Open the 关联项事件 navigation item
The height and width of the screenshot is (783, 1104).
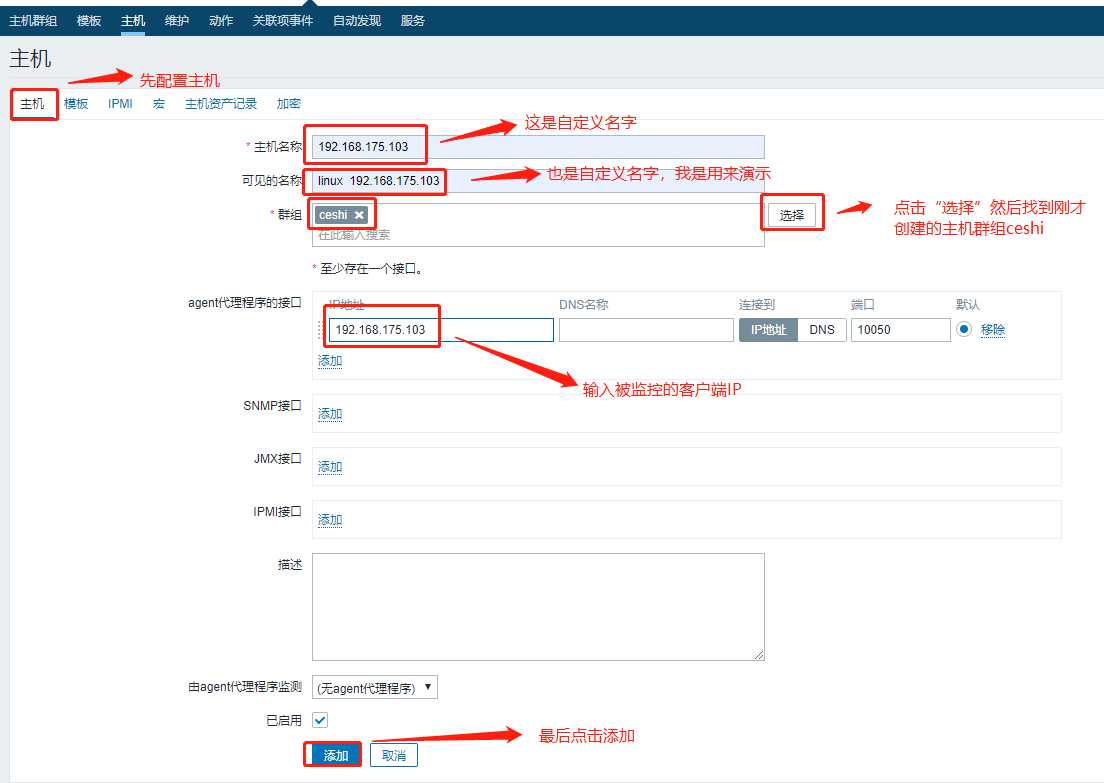coord(283,20)
